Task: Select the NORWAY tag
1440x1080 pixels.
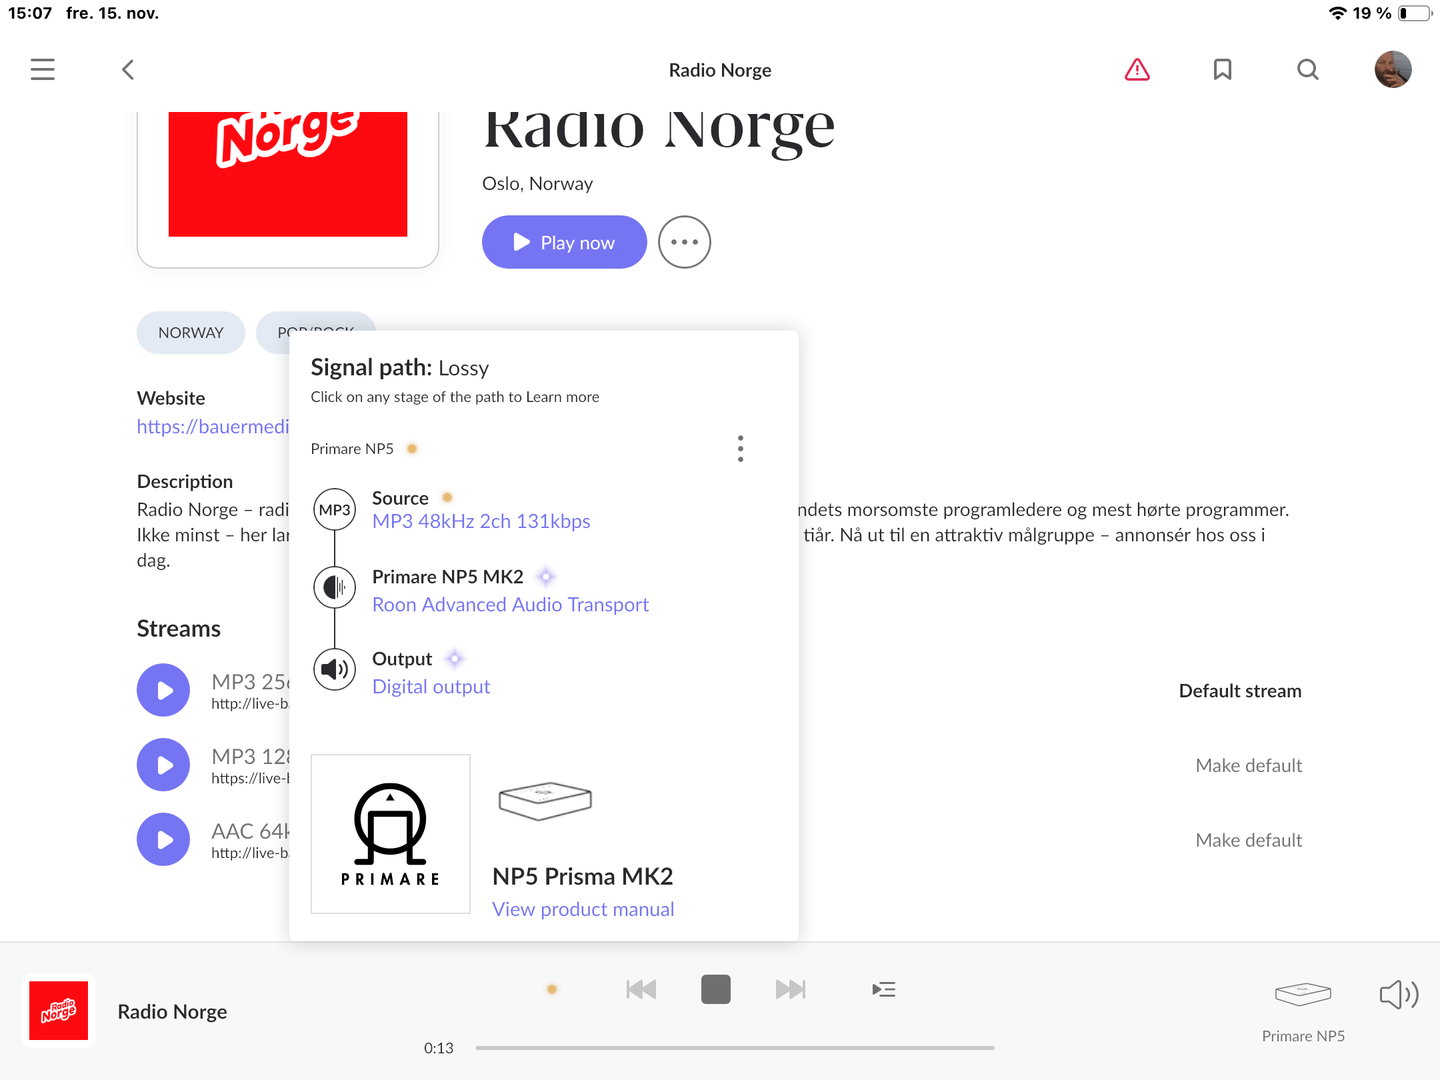Action: click(x=191, y=333)
